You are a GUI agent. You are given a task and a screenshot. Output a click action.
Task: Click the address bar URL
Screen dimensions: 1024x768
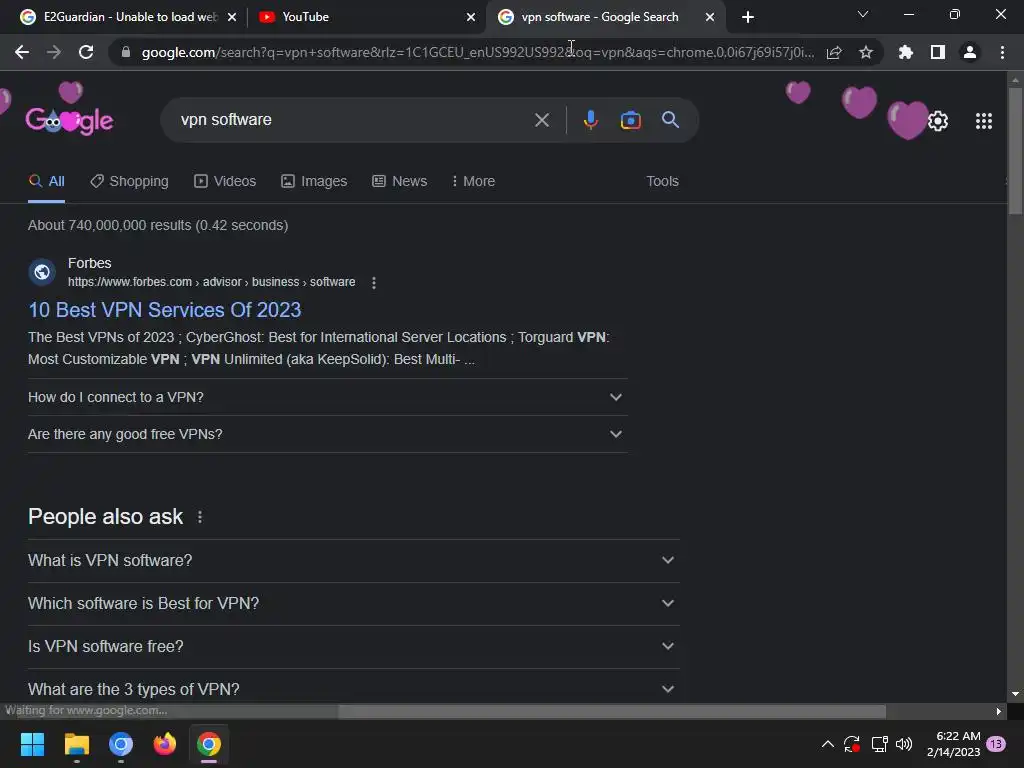tap(477, 52)
